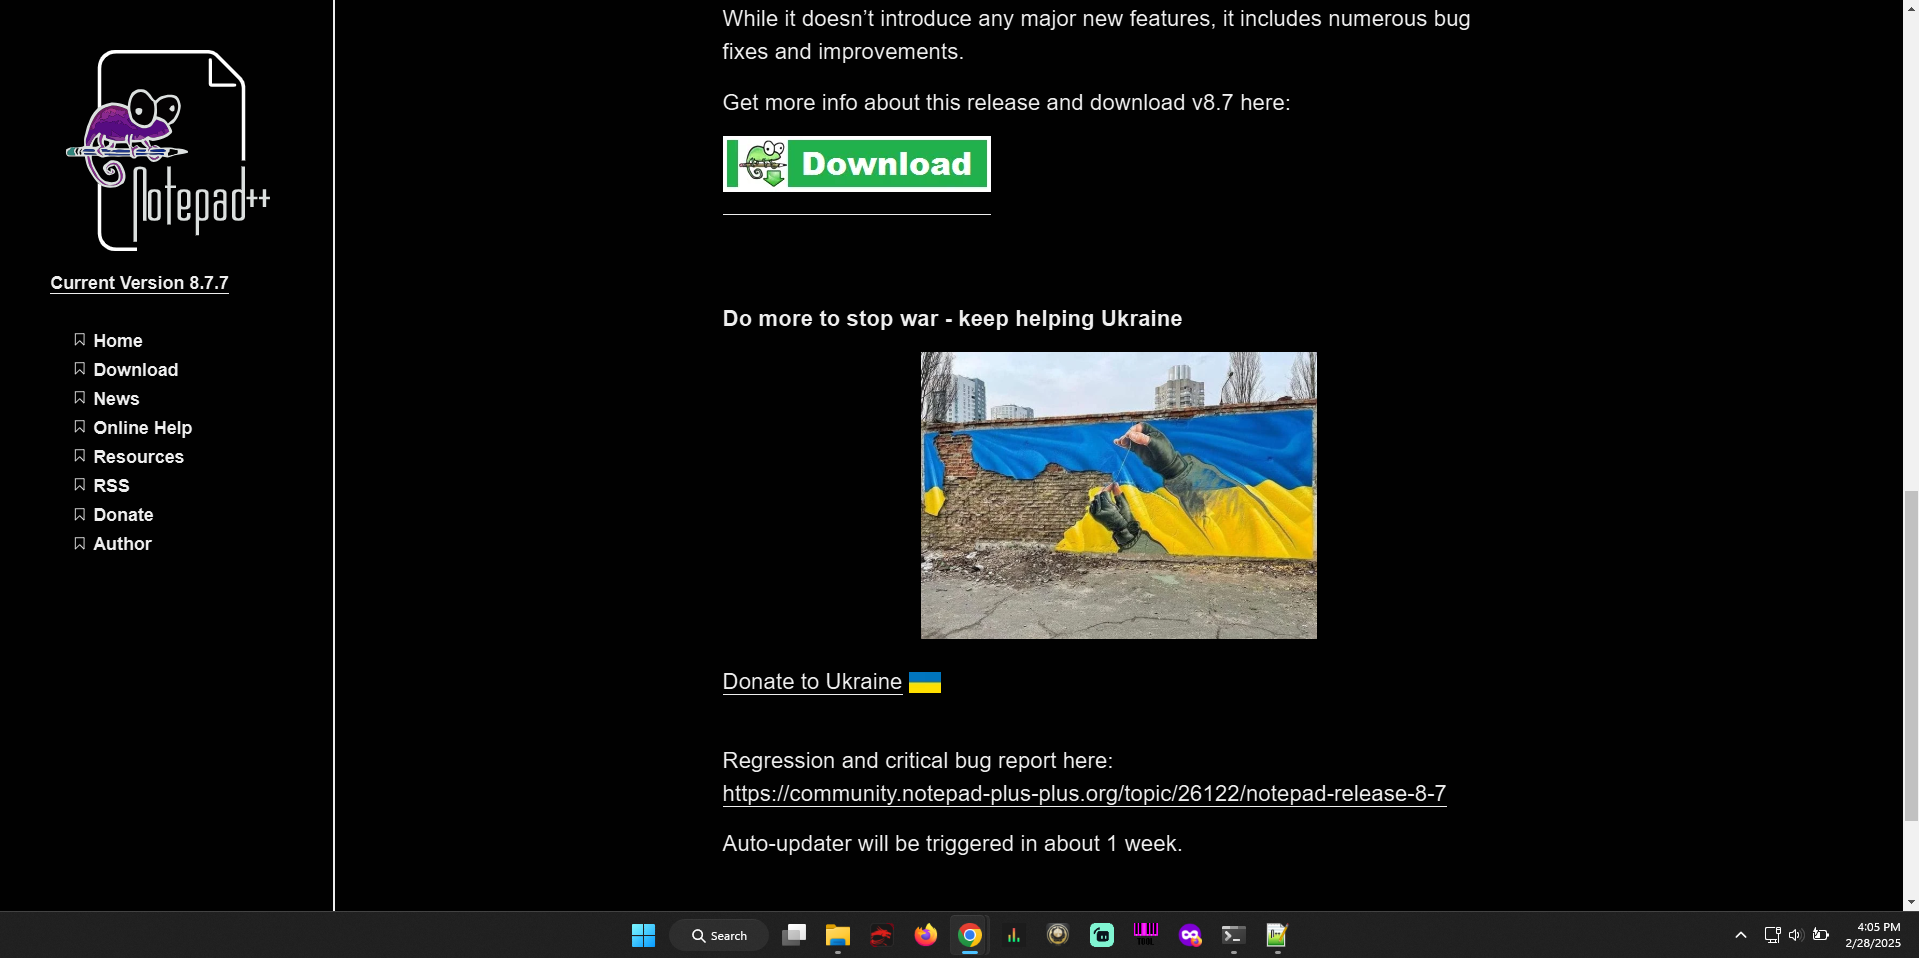Click the volume speaker tray icon

coord(1795,936)
